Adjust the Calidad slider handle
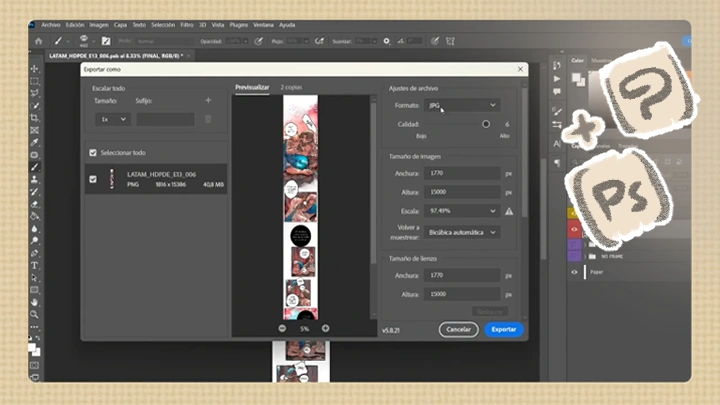720x405 pixels. click(486, 124)
